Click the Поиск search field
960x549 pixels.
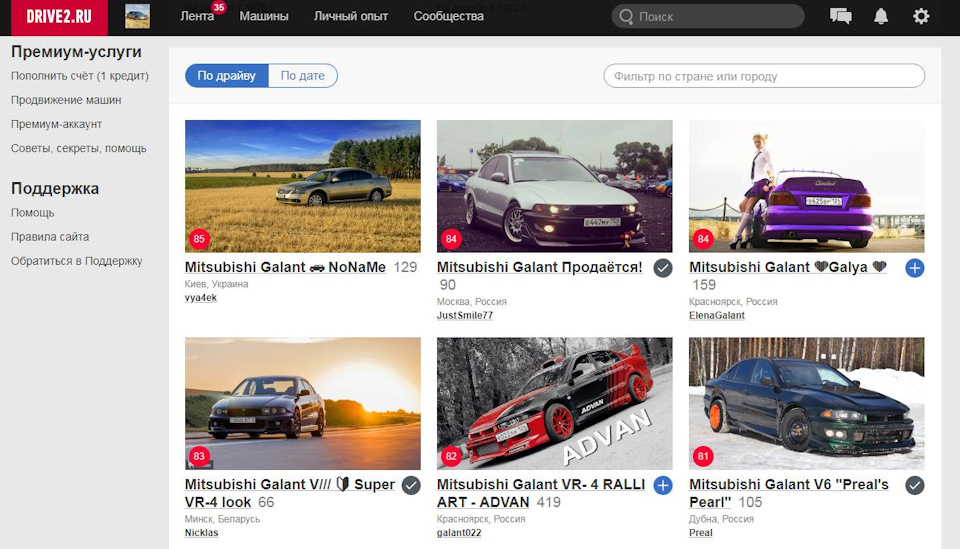click(x=708, y=17)
